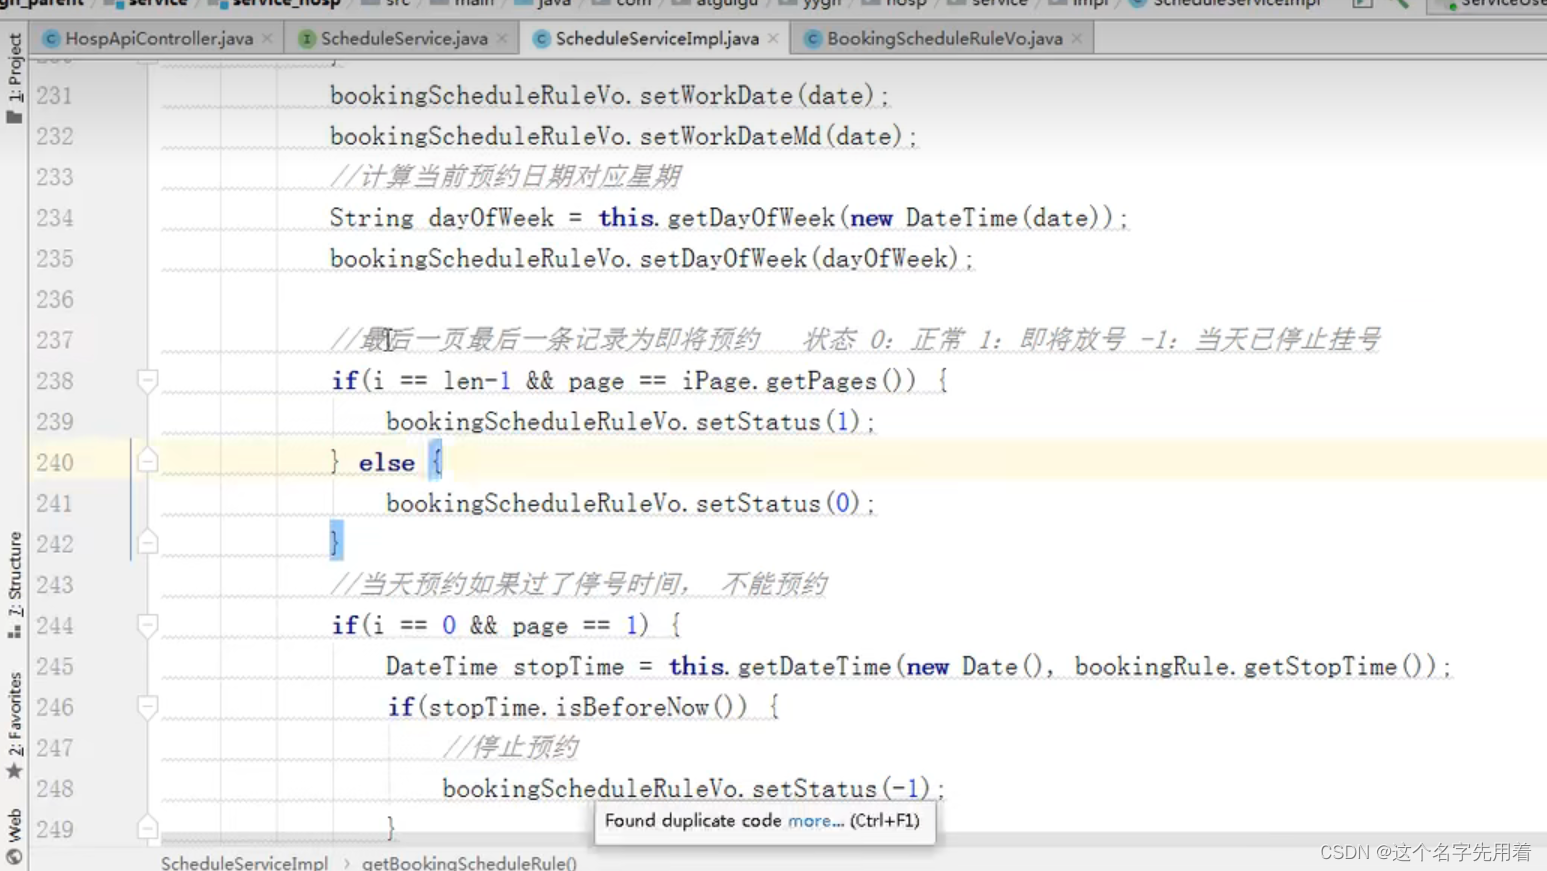This screenshot has height=871, width=1547.
Task: Click line number 236 in the gutter
Action: pyautogui.click(x=54, y=300)
